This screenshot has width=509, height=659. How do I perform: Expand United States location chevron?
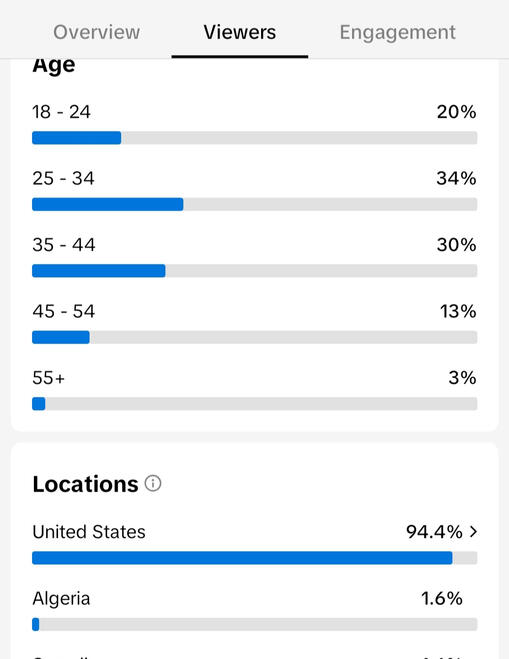(473, 532)
